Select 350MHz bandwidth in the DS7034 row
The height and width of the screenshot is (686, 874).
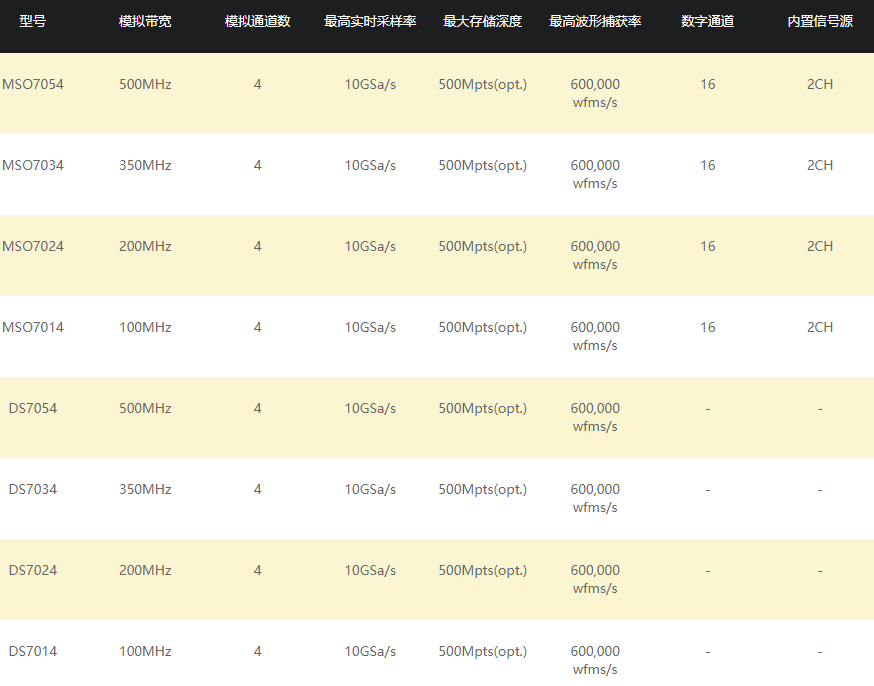point(145,489)
